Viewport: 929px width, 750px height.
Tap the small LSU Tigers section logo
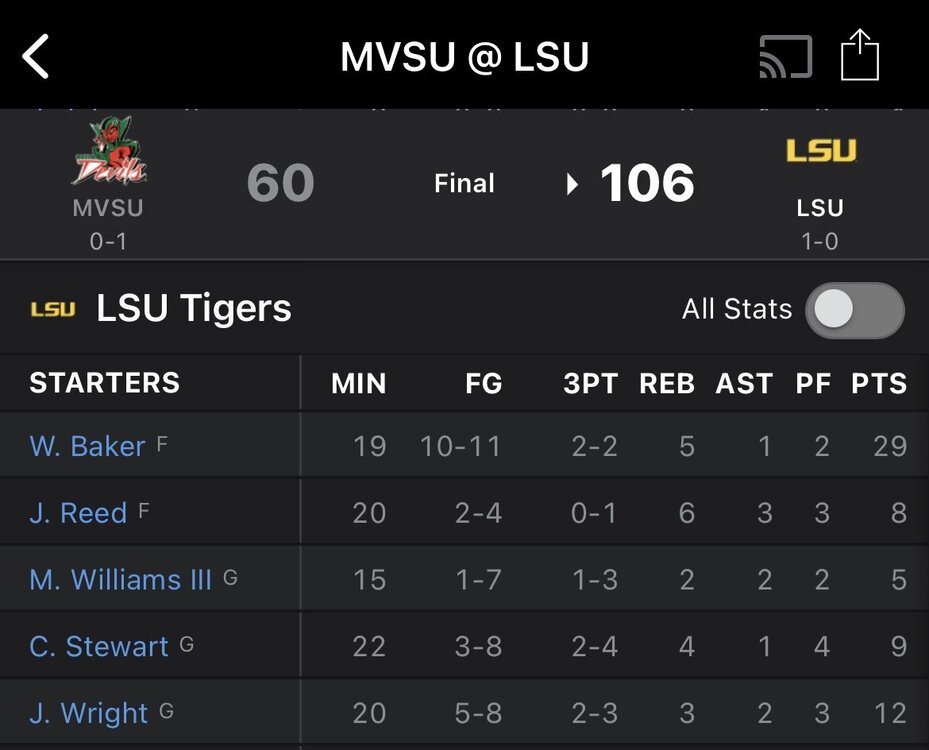pos(53,309)
